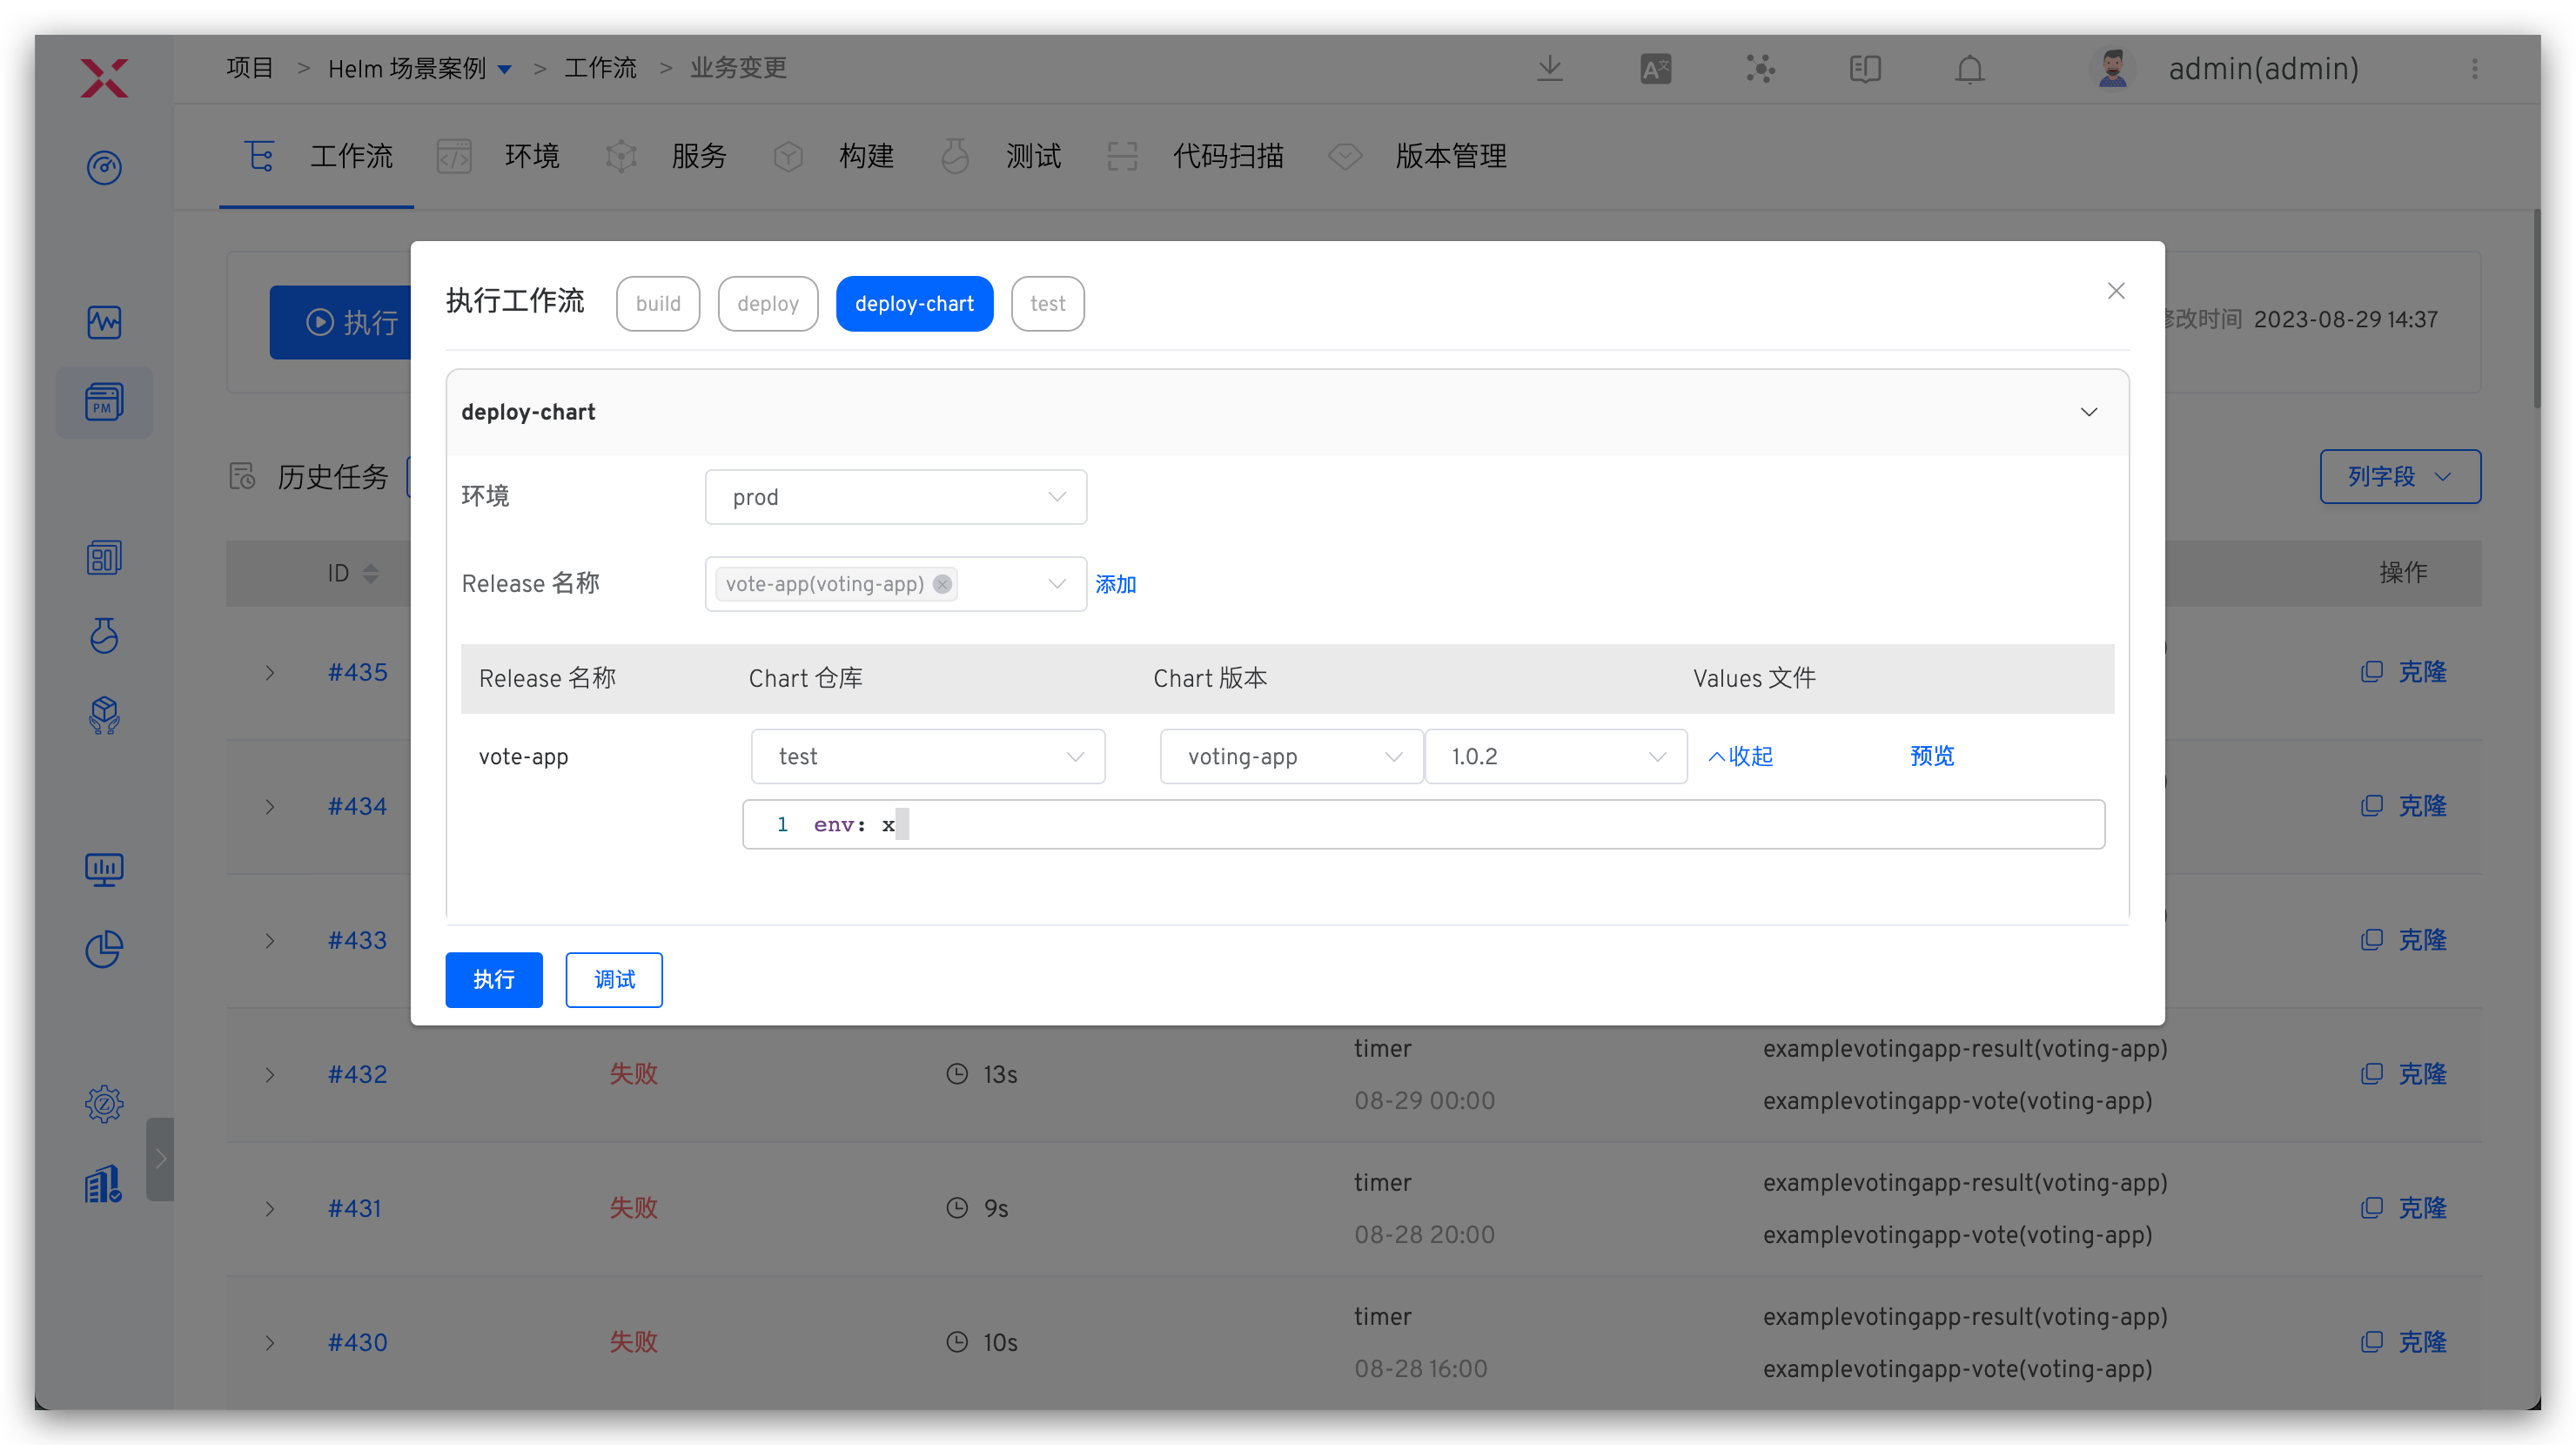This screenshot has height=1445, width=2576.
Task: Remove the vote-app(voting-app) release tag
Action: 942,584
